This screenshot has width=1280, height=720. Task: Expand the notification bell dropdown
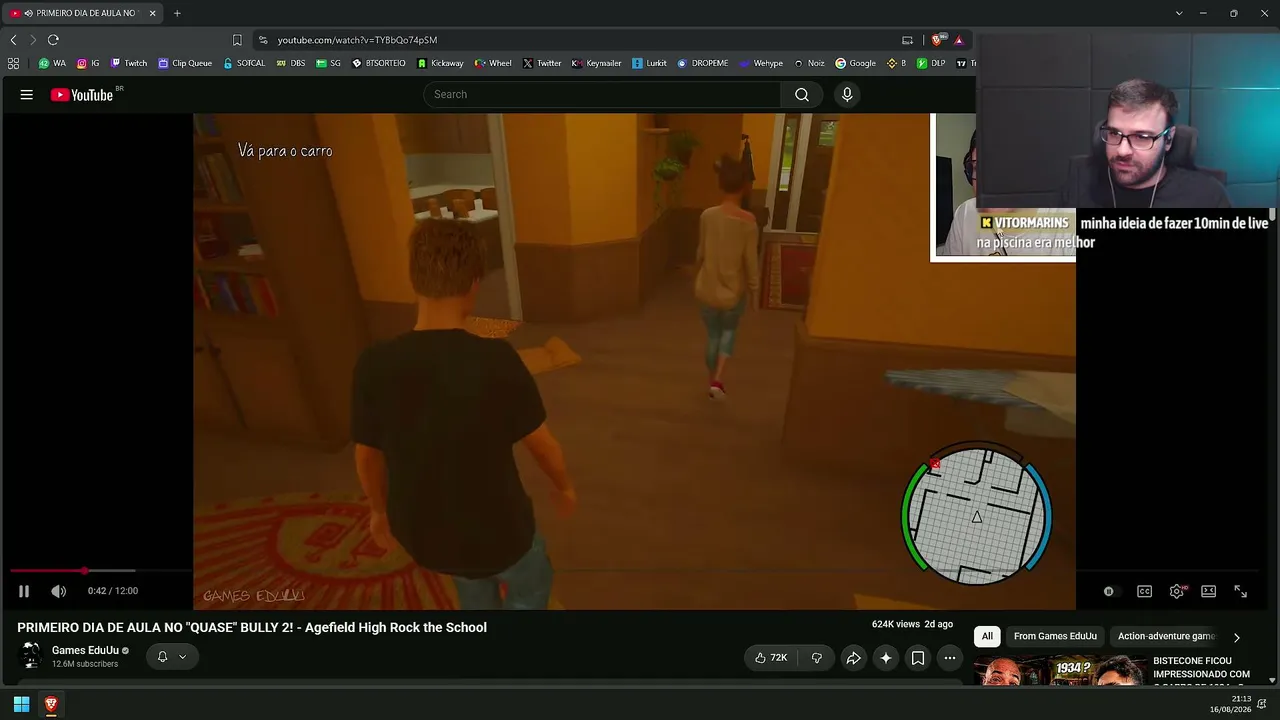tap(171, 657)
